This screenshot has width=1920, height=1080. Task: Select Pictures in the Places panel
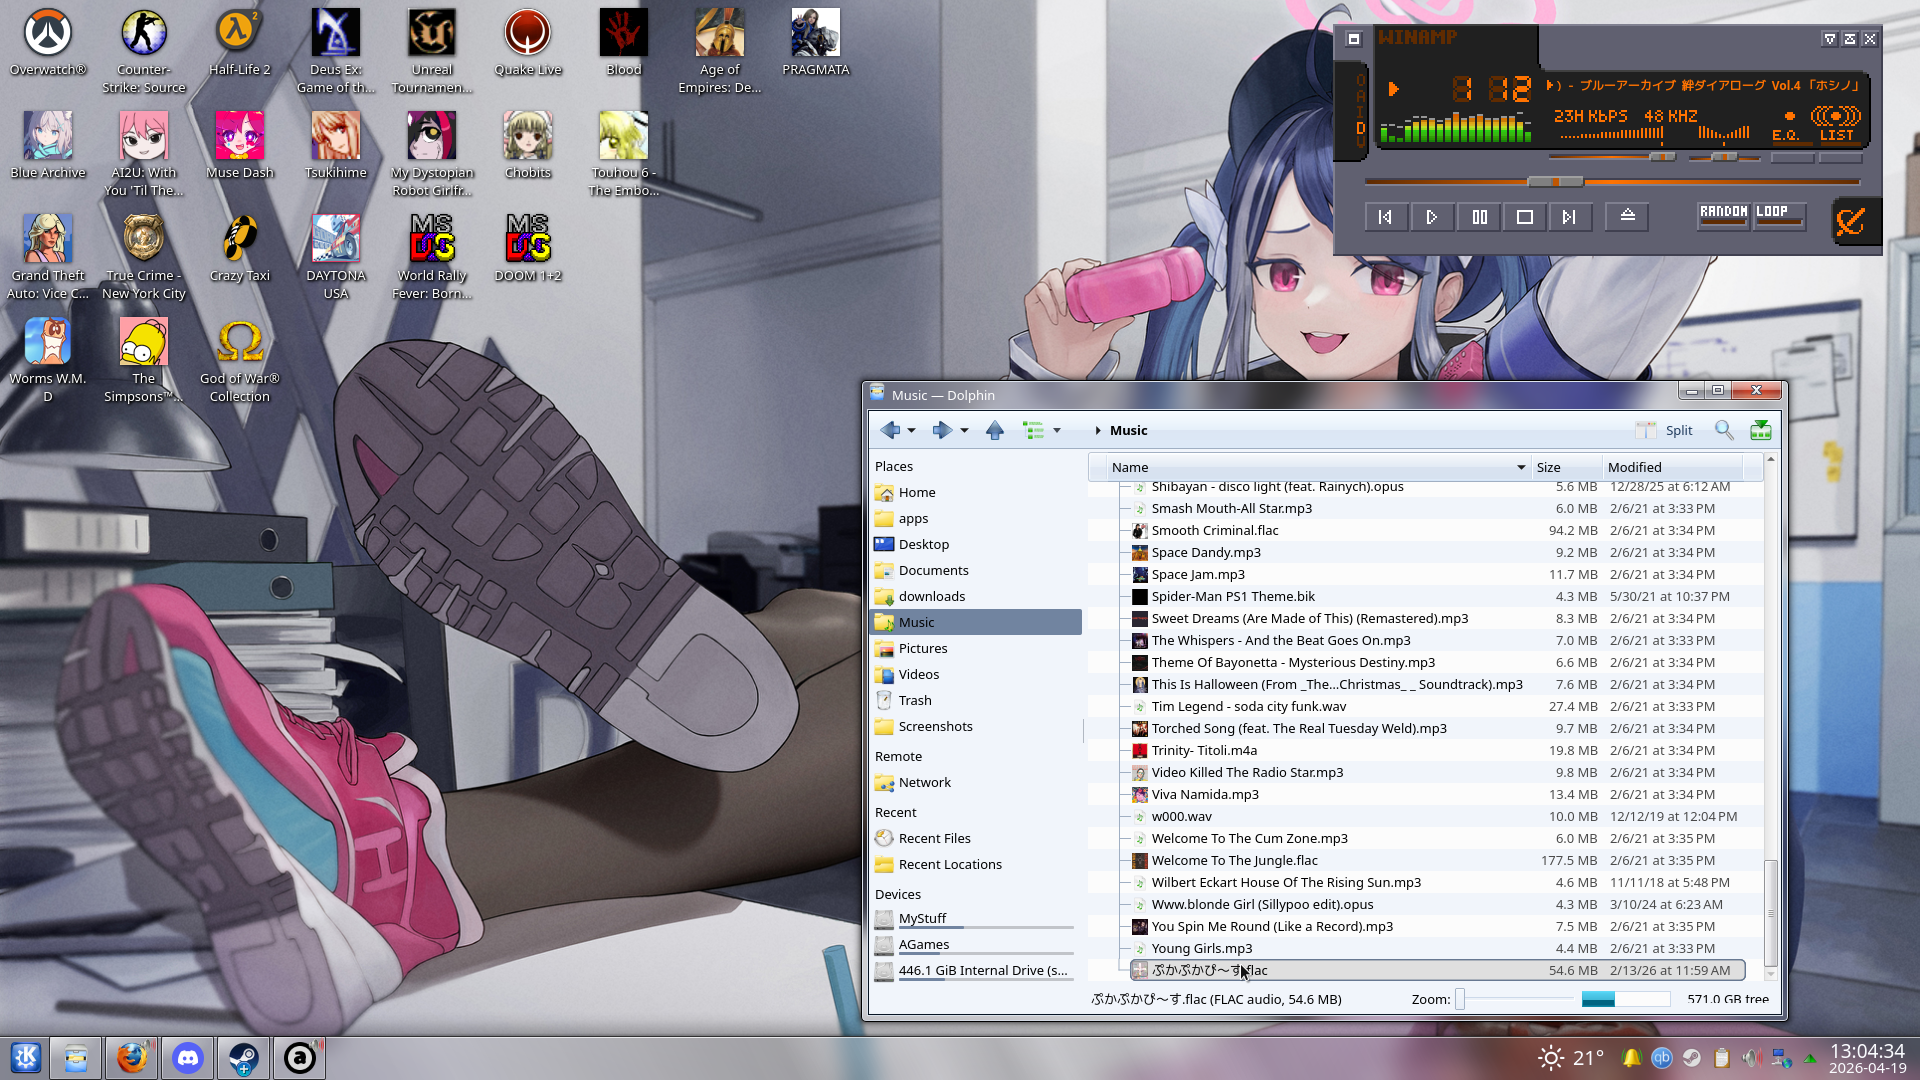[x=922, y=648]
